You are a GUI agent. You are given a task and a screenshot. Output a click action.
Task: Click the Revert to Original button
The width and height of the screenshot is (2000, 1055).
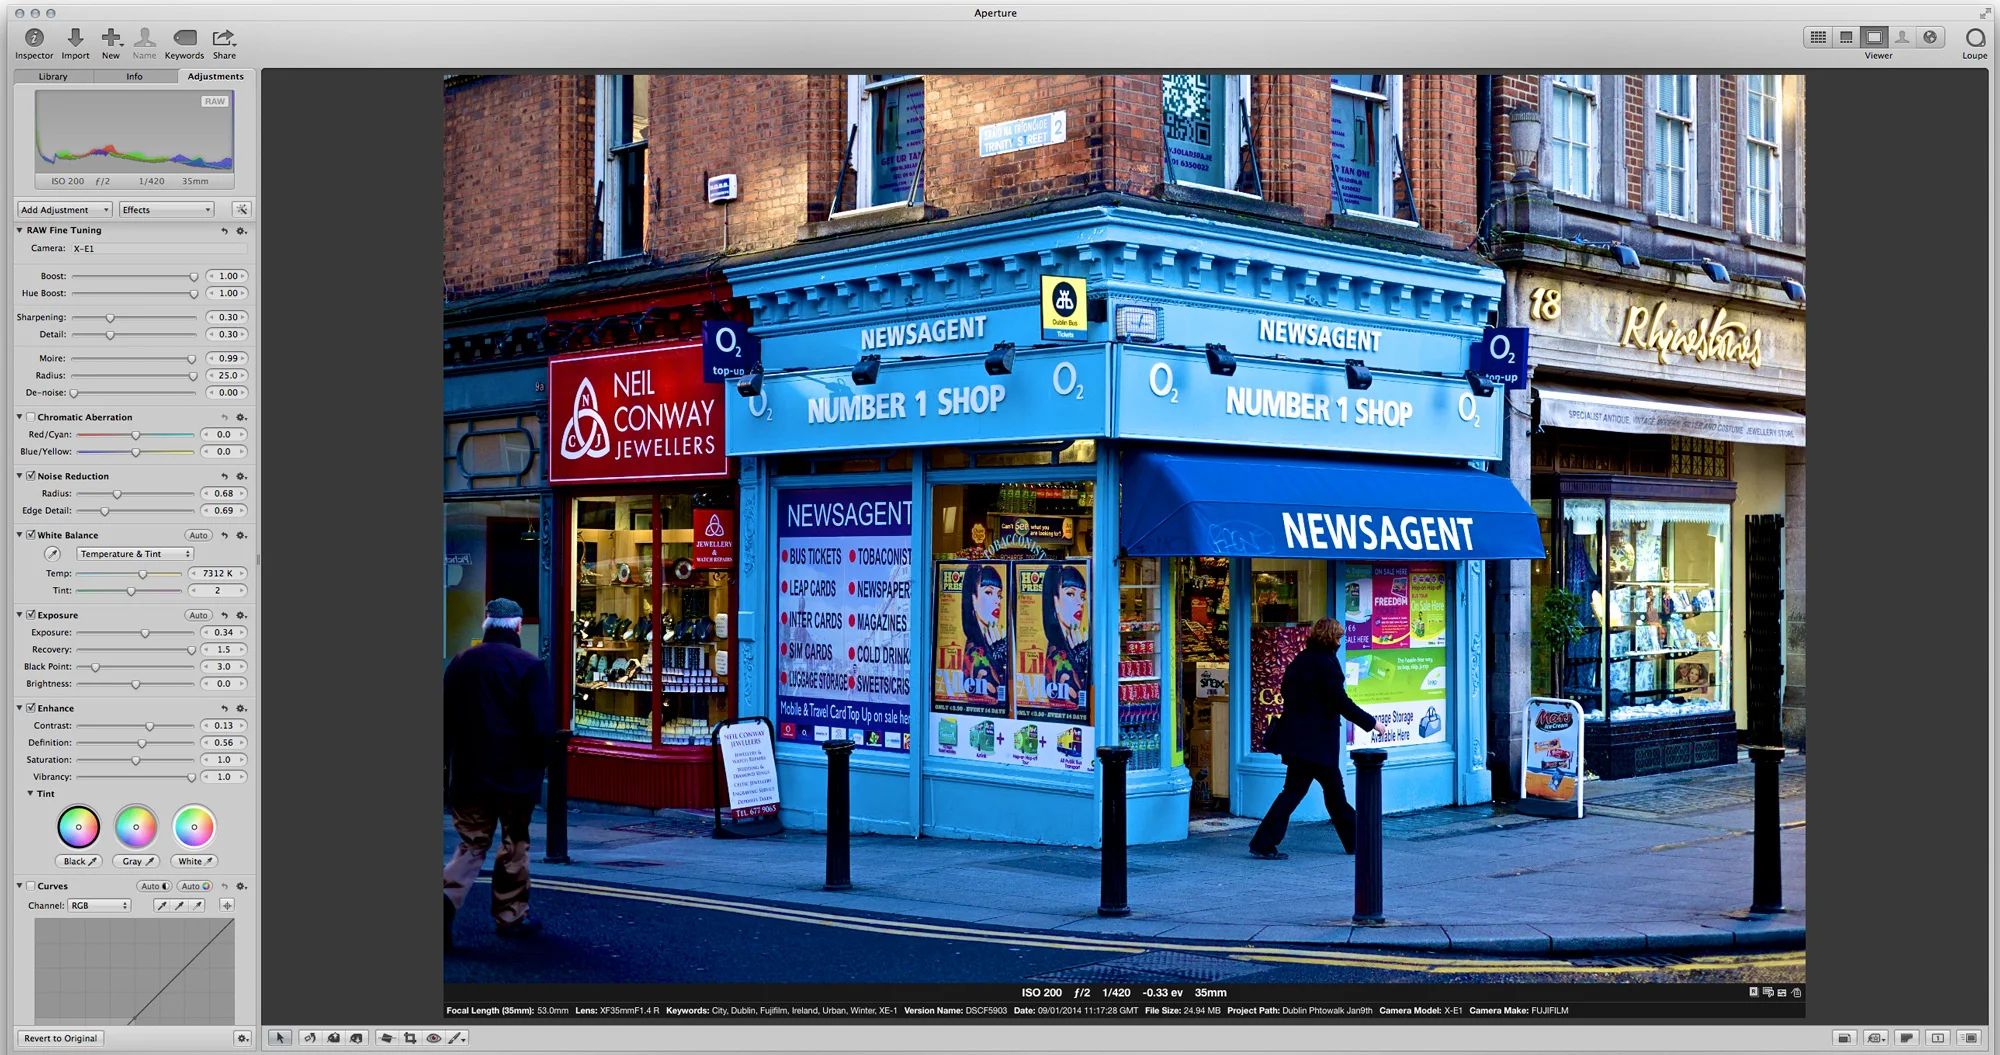tap(60, 1038)
